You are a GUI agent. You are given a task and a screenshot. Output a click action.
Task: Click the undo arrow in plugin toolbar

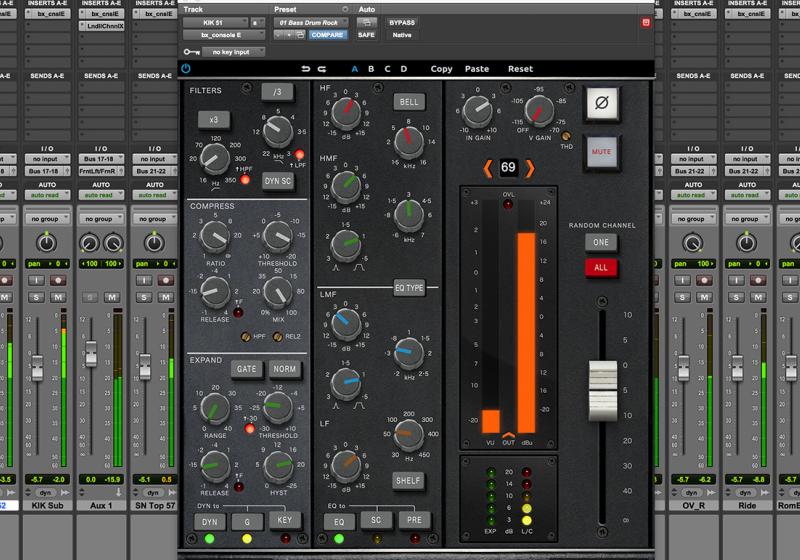point(306,69)
